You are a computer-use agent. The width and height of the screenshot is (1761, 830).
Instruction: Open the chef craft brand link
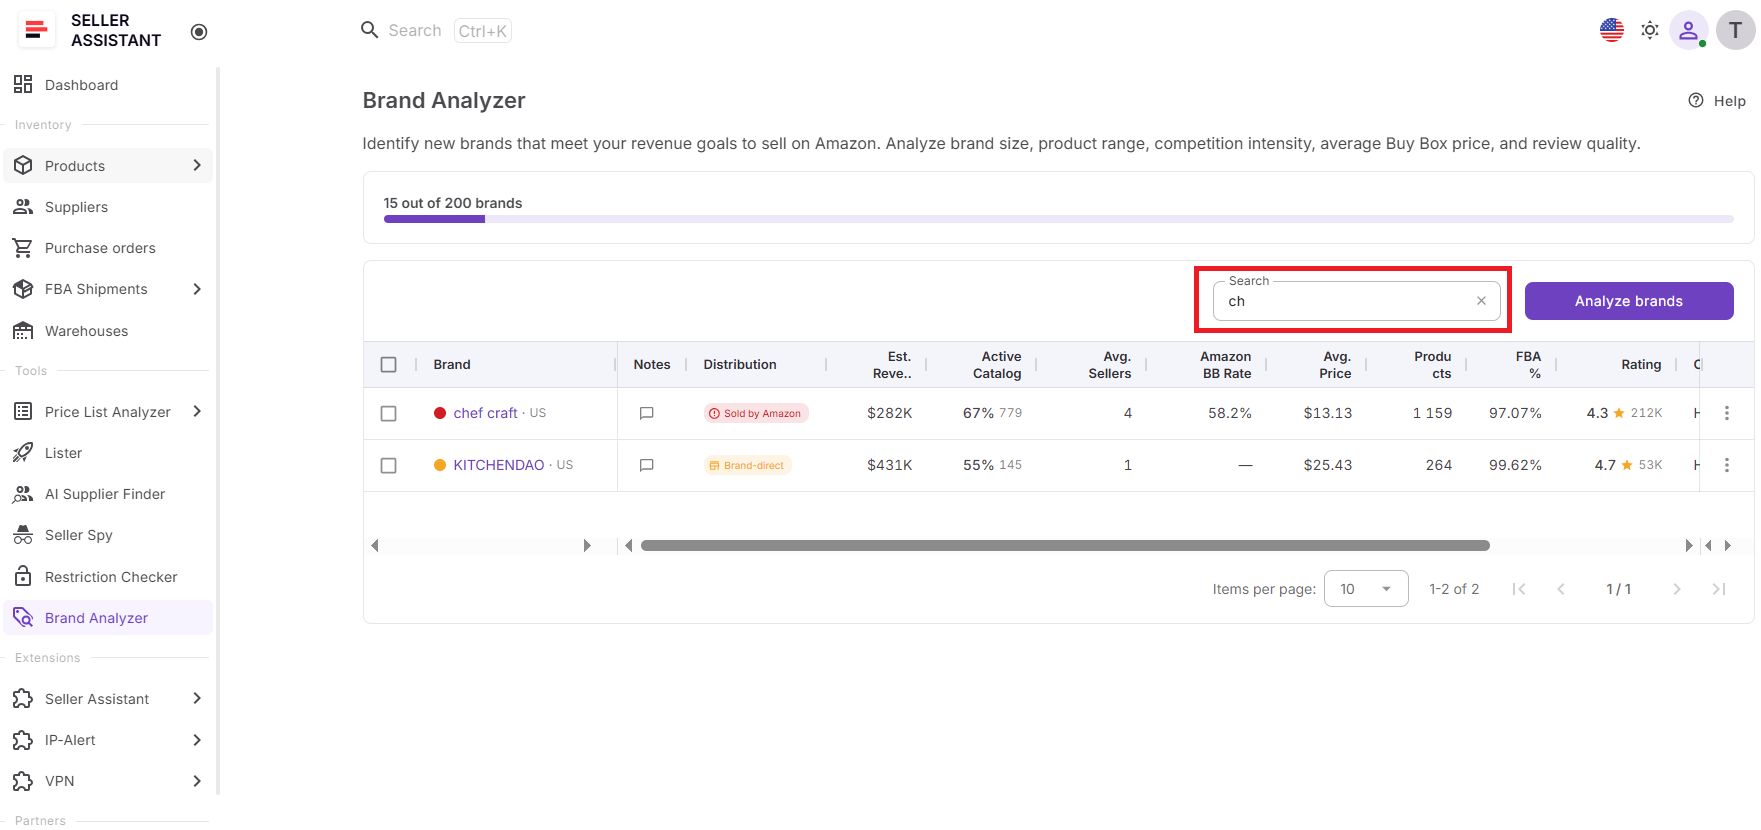pos(485,413)
